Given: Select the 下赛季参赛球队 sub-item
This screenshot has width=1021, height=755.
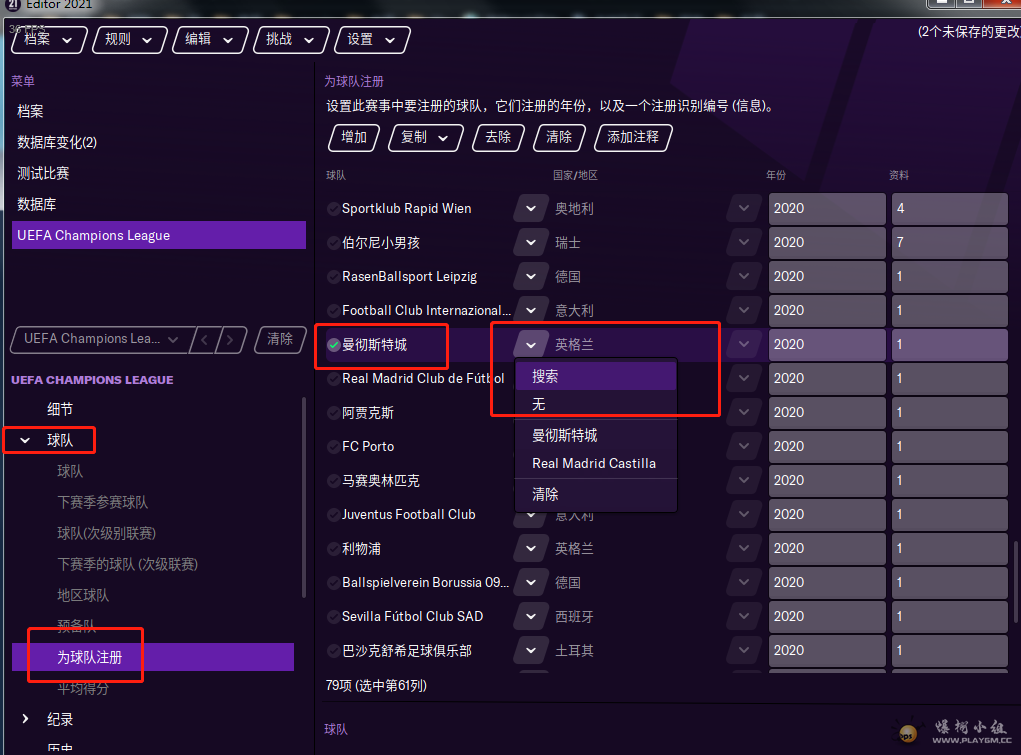Looking at the screenshot, I should (103, 502).
